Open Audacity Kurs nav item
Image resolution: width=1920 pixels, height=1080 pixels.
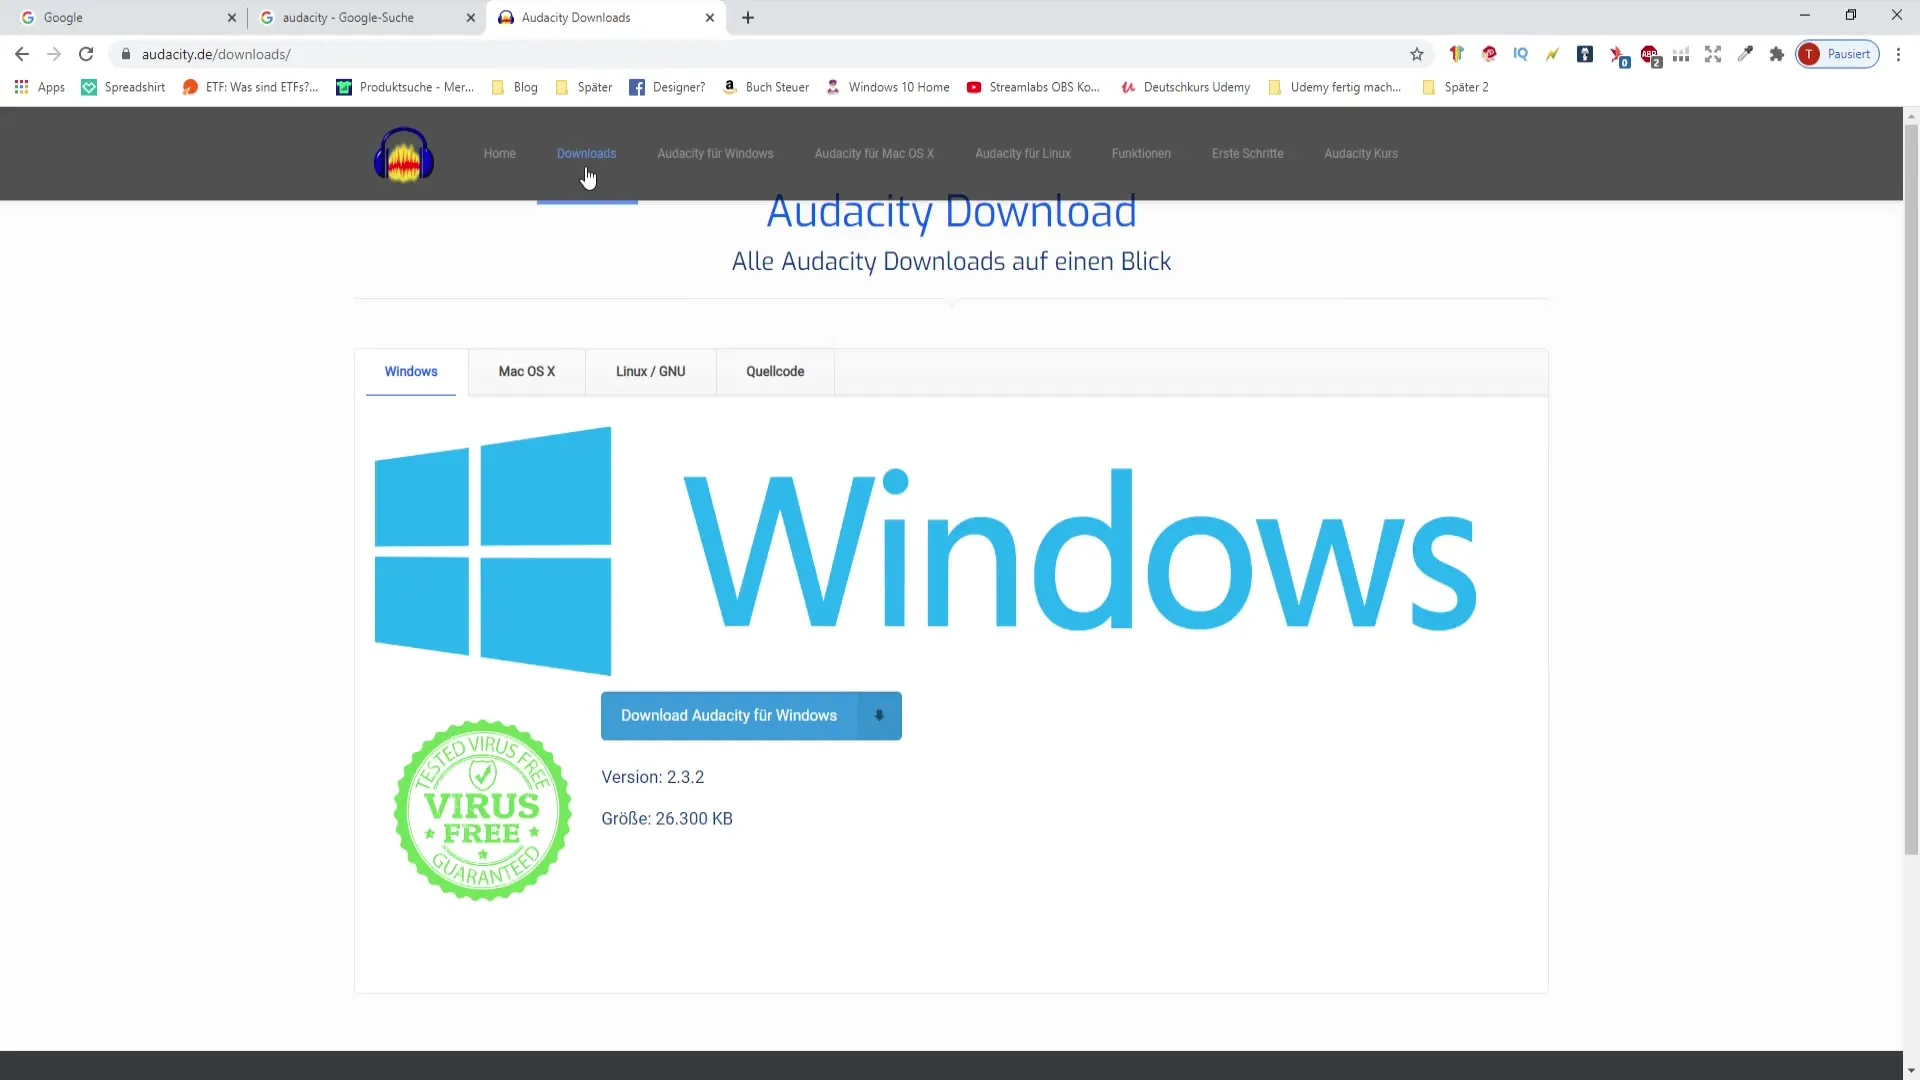1361,154
